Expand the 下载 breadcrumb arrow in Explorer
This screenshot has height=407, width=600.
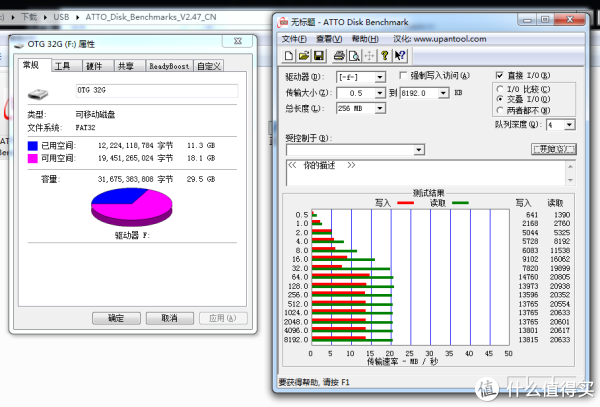(x=45, y=17)
